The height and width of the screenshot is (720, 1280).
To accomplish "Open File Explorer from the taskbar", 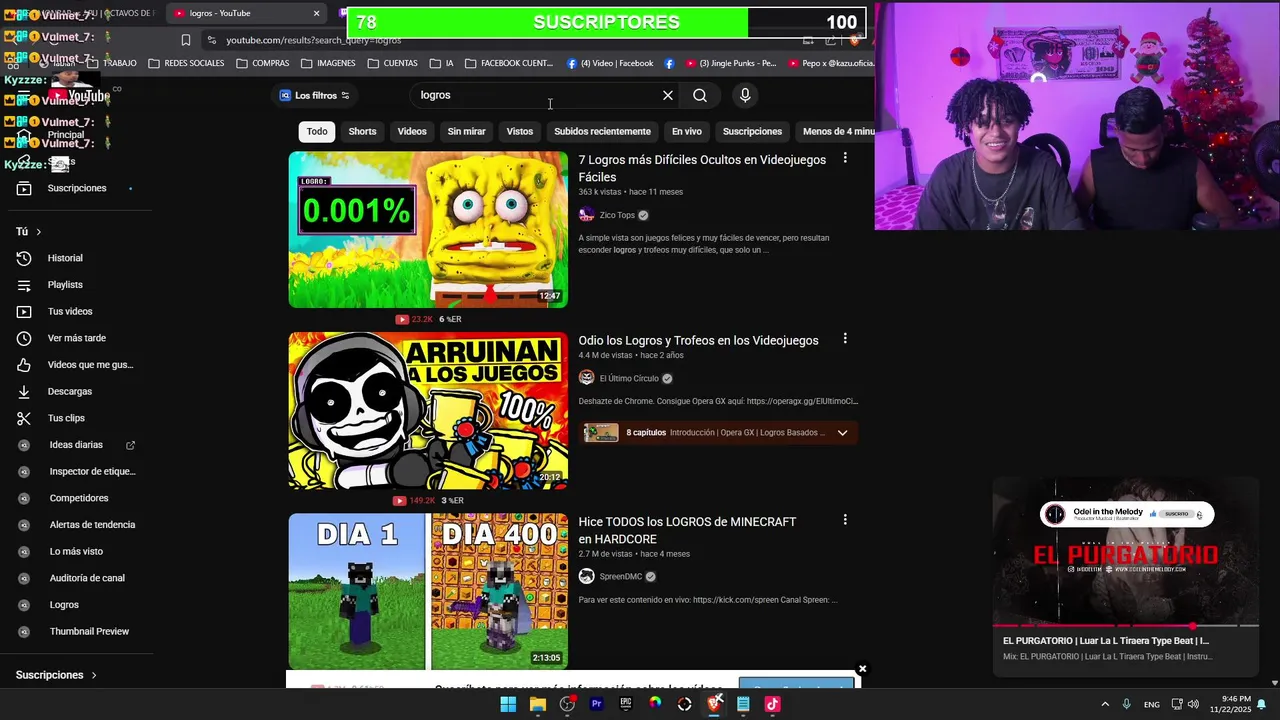I will [x=538, y=704].
